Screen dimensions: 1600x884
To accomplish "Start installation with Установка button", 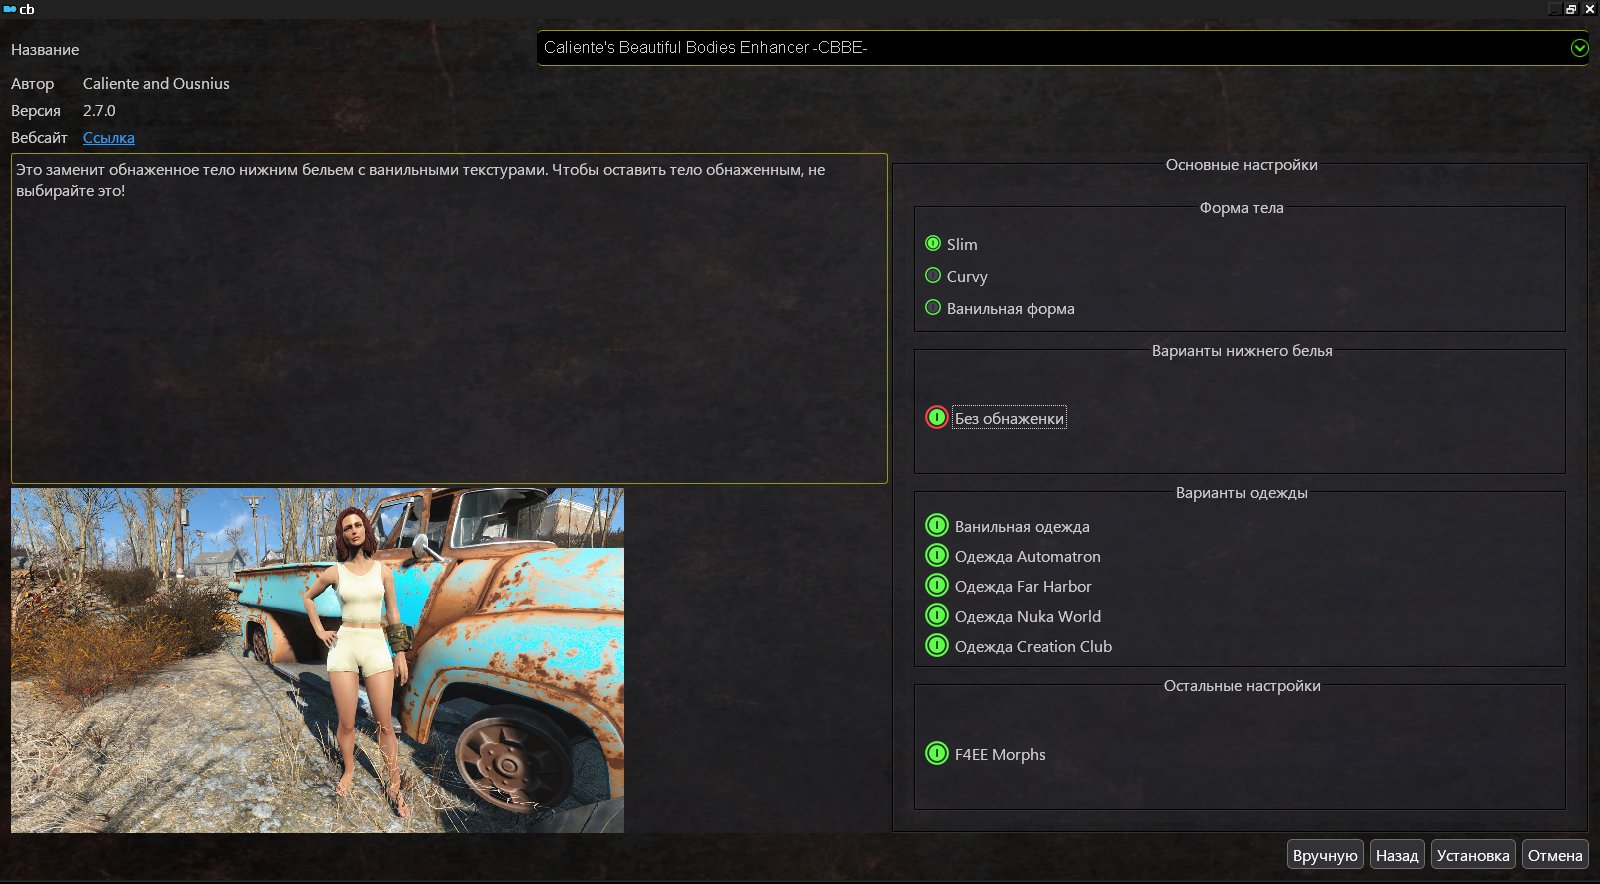I will coord(1473,855).
